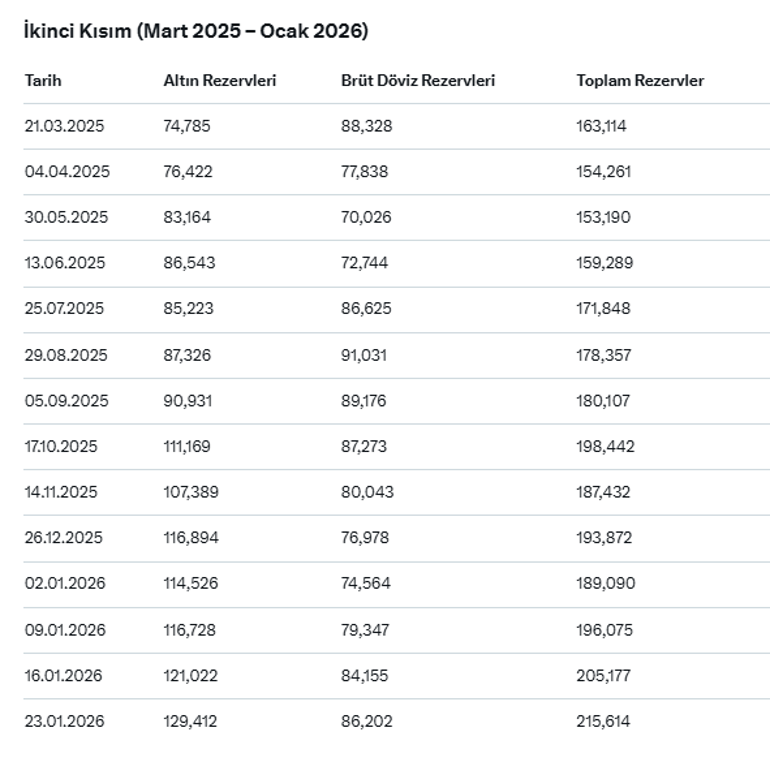Click the 'İkinci Kısım (Mart 2025 – Ocak 2026)' heading

196,31
